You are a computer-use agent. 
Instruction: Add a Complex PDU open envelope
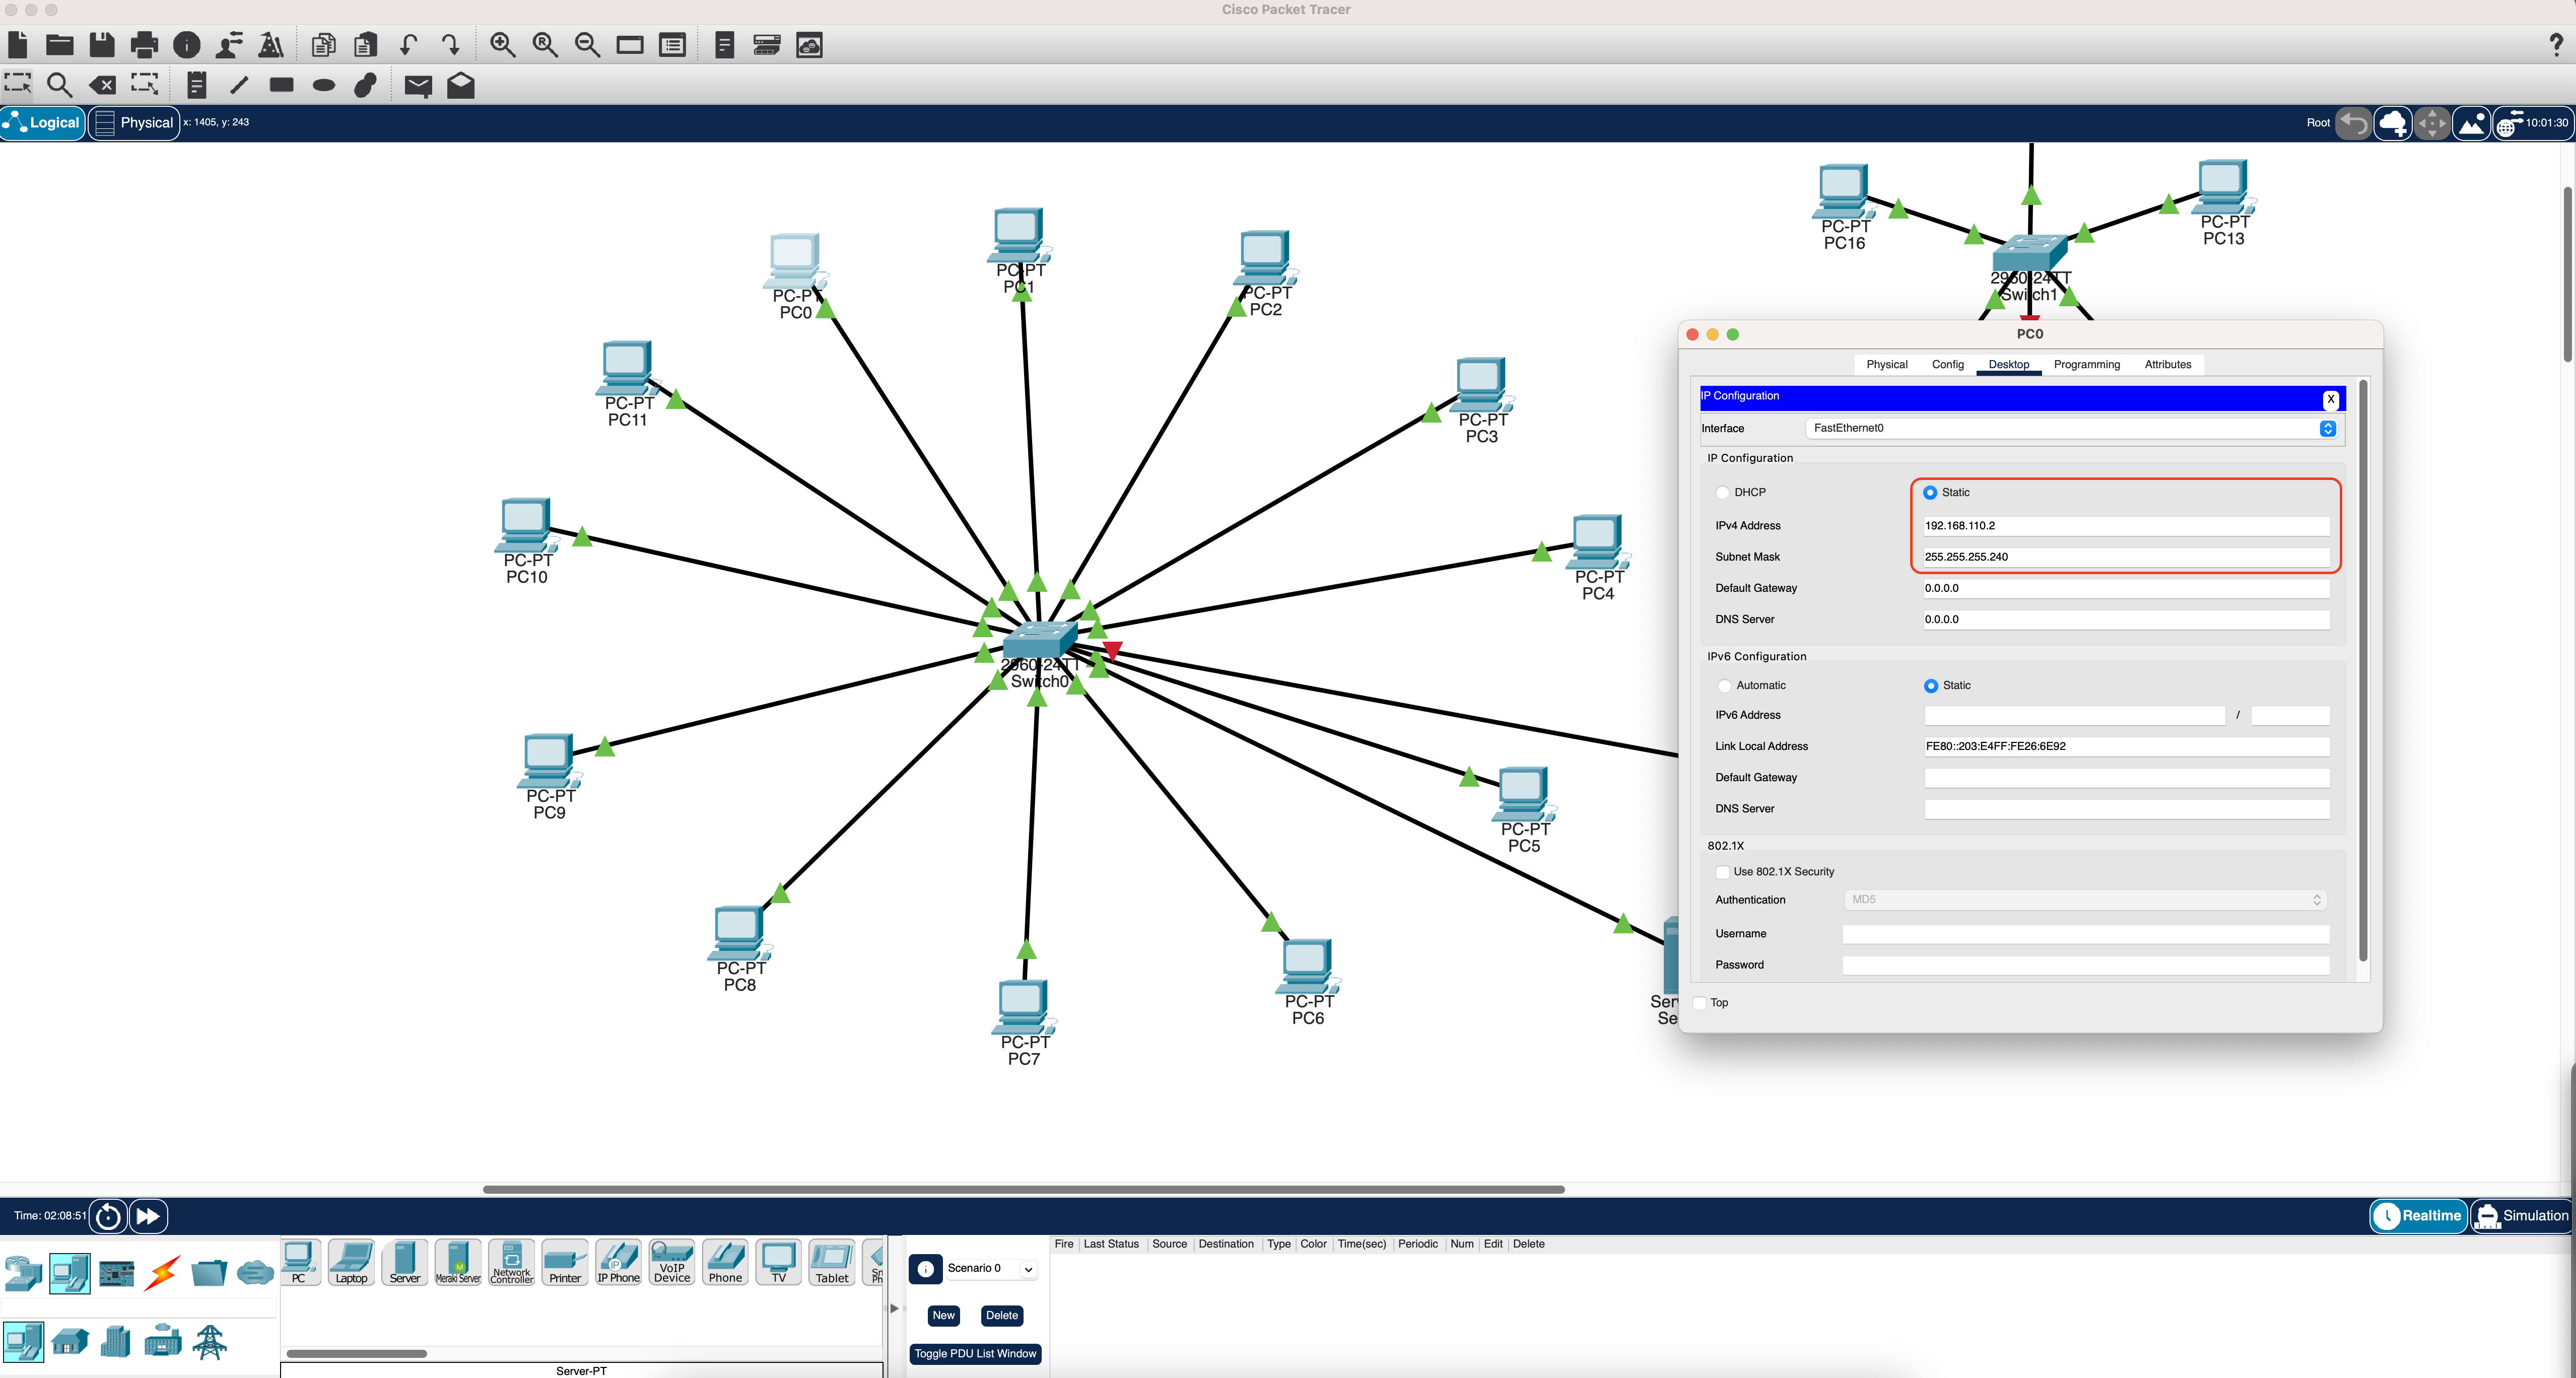coord(461,85)
